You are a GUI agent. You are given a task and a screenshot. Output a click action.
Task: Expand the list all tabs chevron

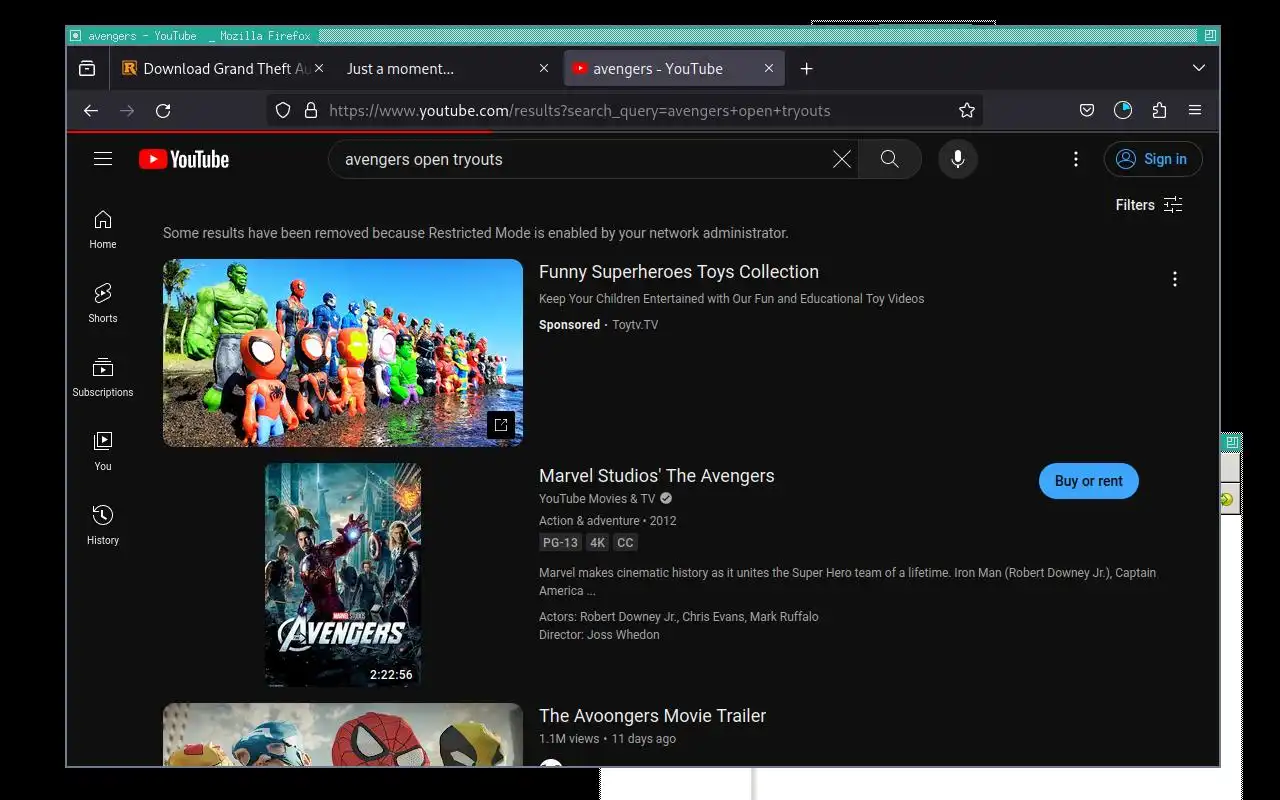point(1199,69)
